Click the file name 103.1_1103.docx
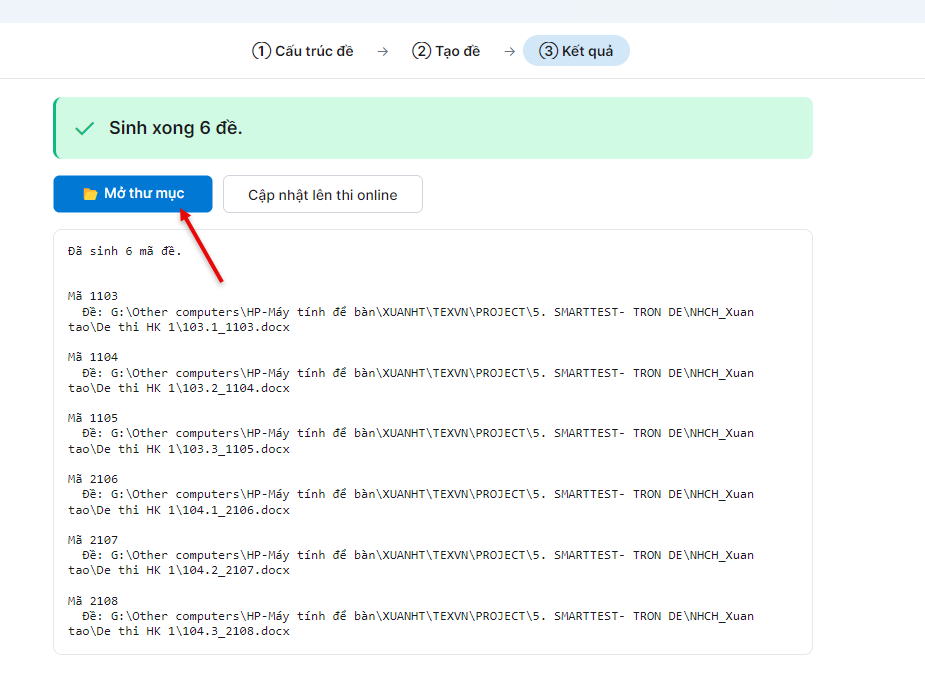925x686 pixels. tap(236, 327)
